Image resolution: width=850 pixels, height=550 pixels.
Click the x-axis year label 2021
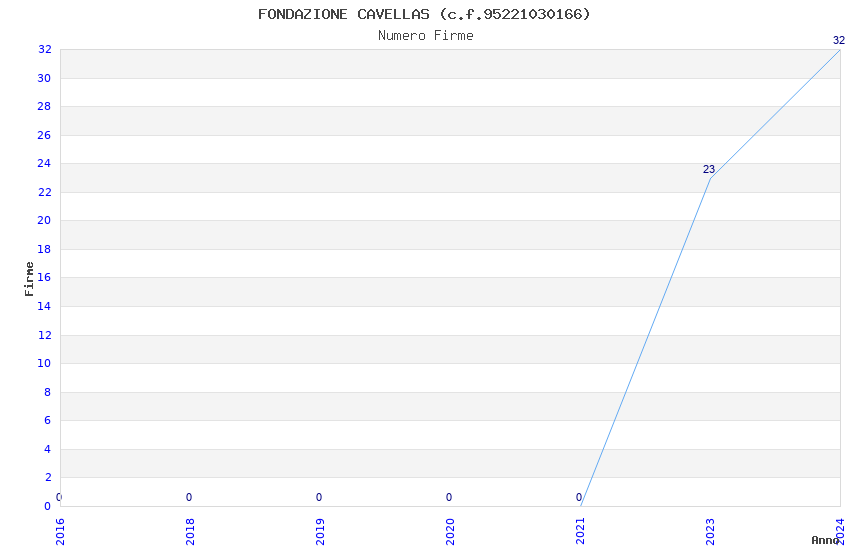(x=581, y=532)
